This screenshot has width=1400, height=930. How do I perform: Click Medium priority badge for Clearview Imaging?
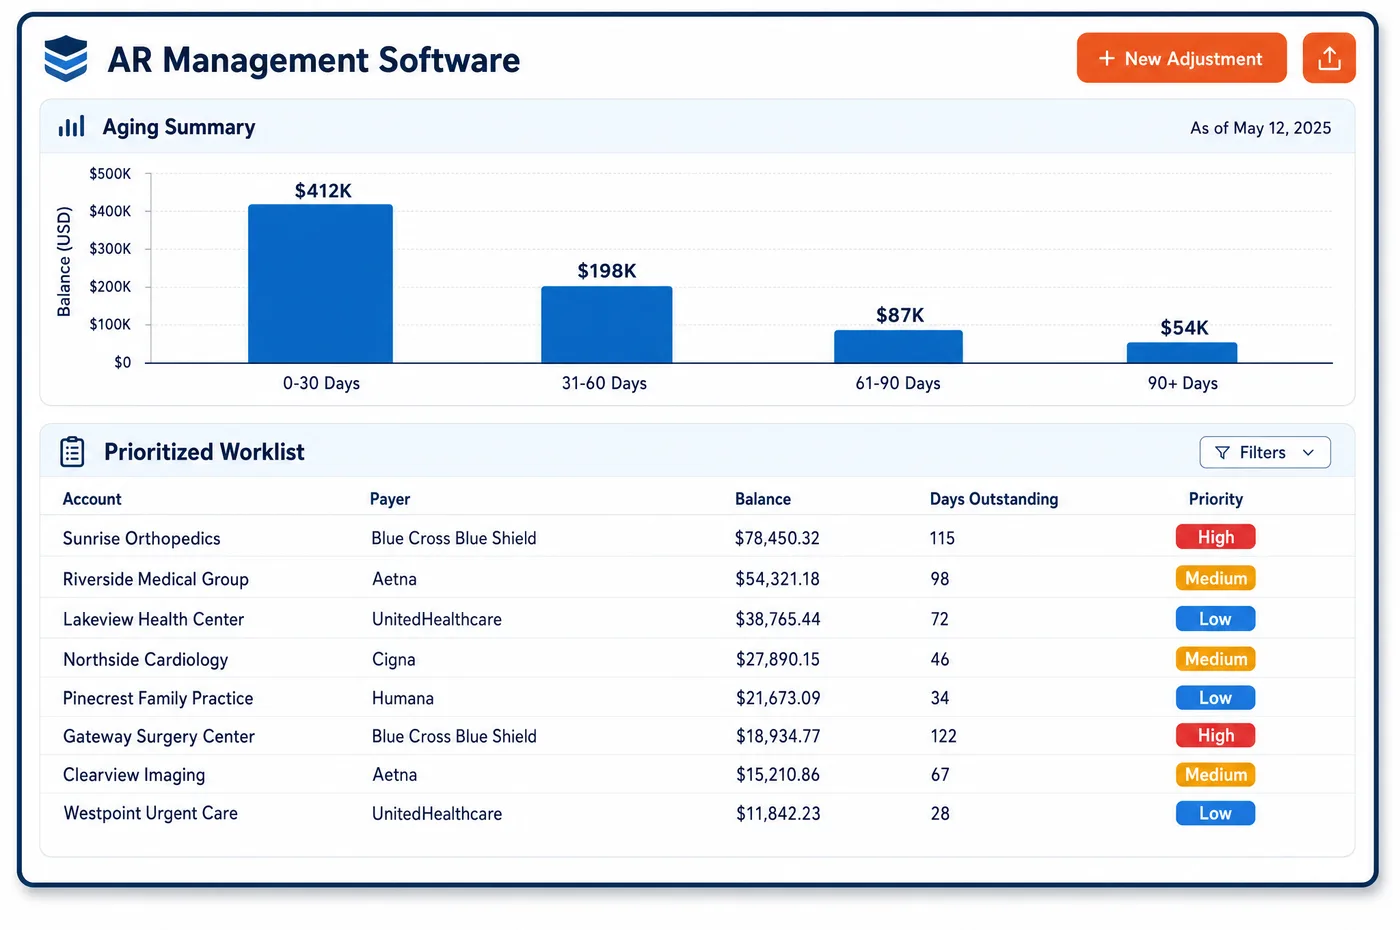1216,774
